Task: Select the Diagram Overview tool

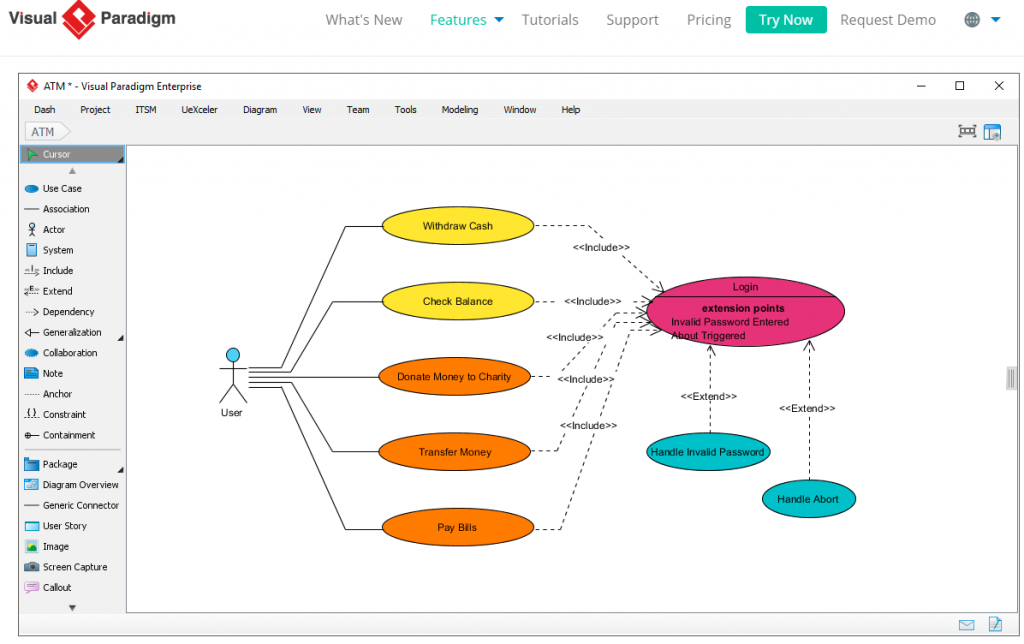Action: (72, 485)
